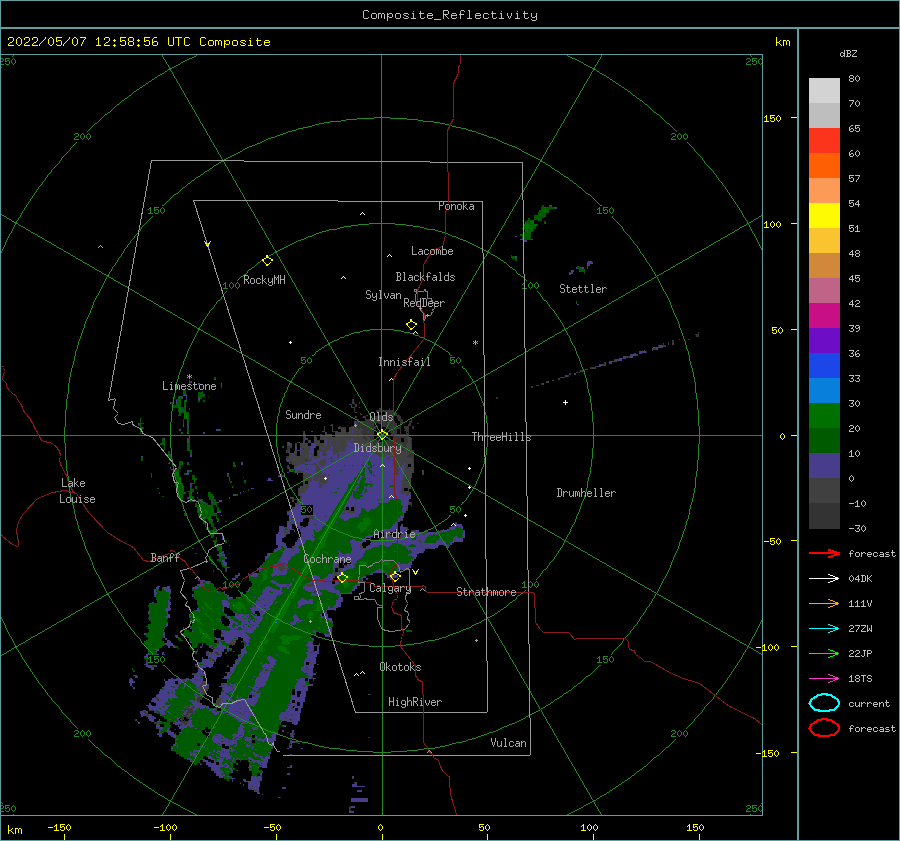Click the topmost light gray dBZ swatch
Image resolution: width=900 pixels, height=841 pixels.
click(x=824, y=91)
